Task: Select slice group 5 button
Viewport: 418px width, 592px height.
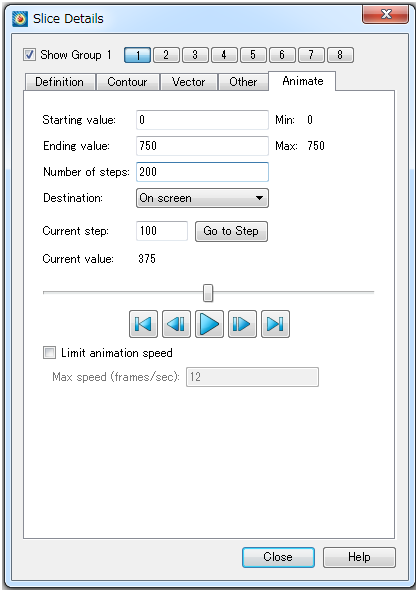Action: click(253, 55)
